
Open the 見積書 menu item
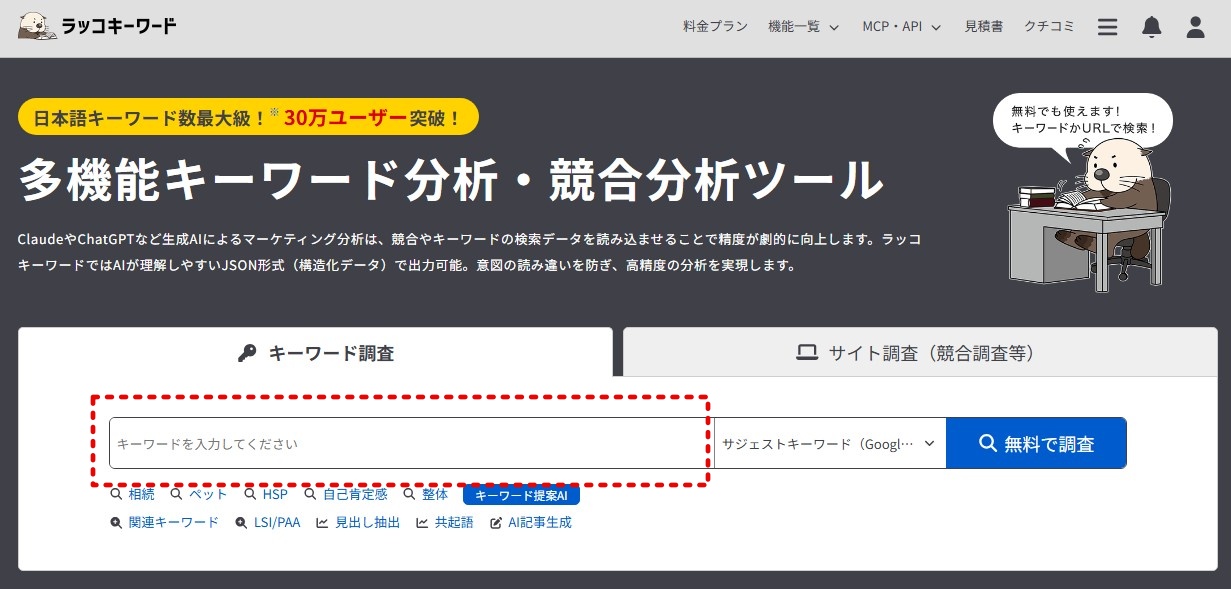(x=984, y=27)
